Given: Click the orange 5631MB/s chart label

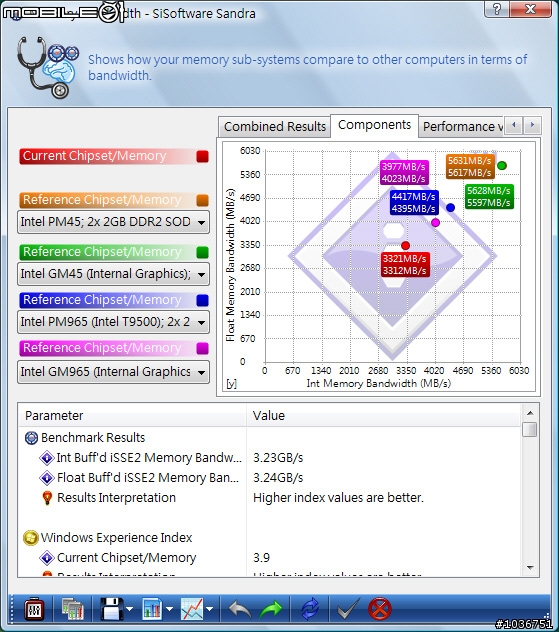Looking at the screenshot, I should tap(470, 166).
